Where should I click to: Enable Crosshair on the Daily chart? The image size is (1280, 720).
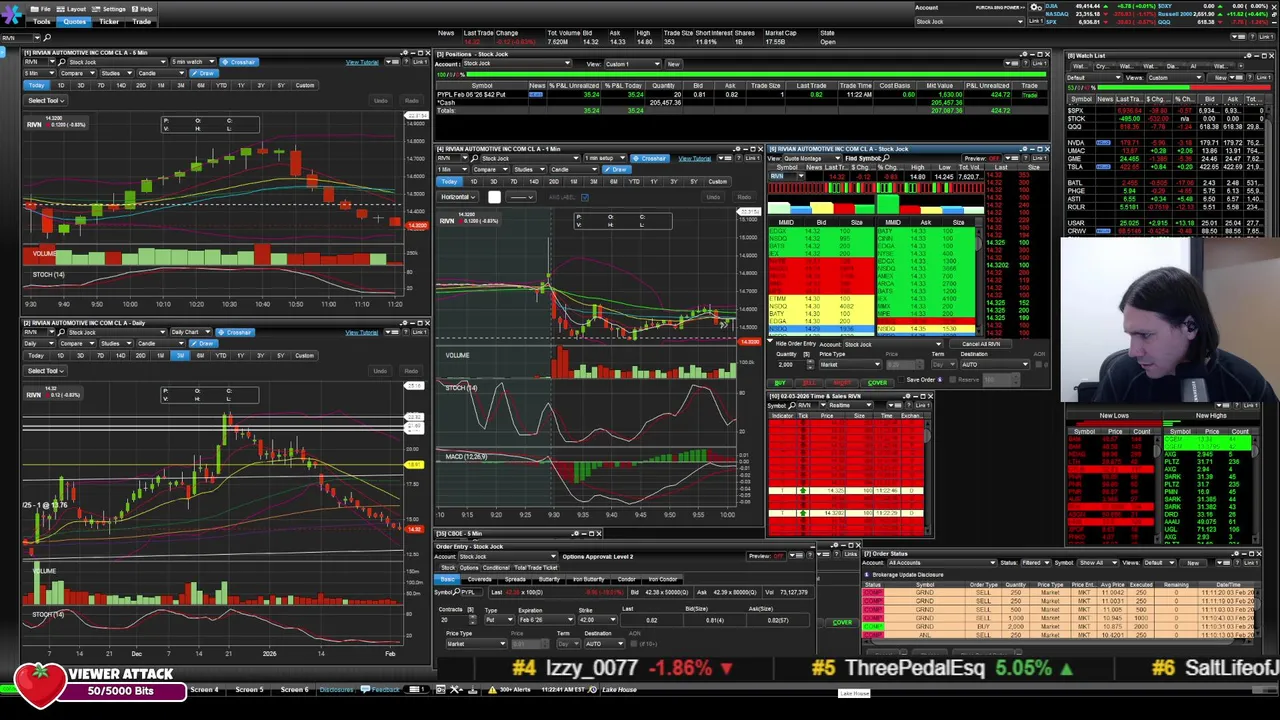(x=236, y=332)
